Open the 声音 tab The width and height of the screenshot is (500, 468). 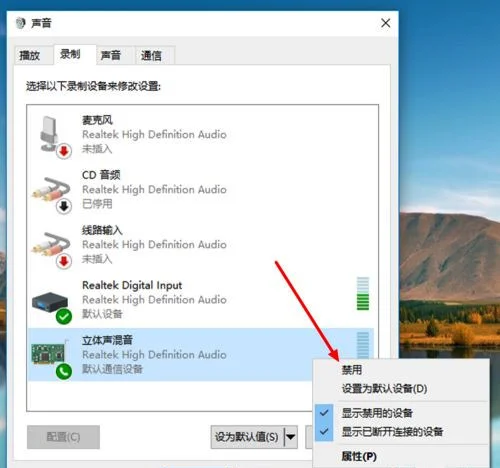[111, 55]
